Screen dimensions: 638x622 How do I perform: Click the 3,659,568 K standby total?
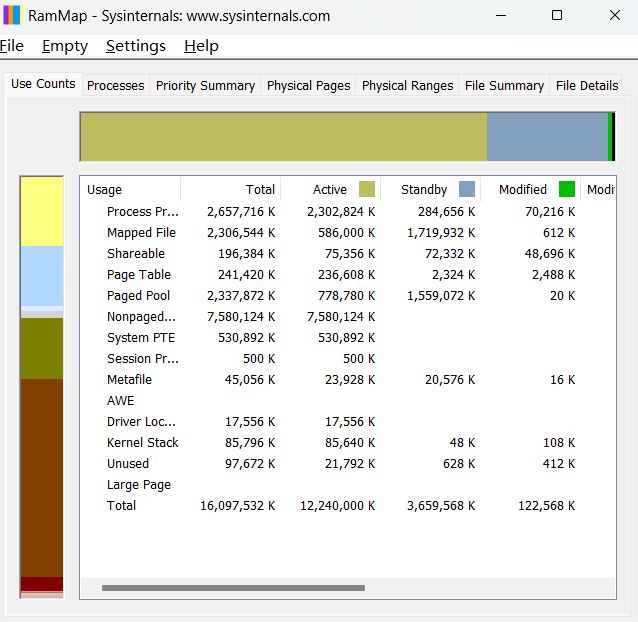click(441, 506)
